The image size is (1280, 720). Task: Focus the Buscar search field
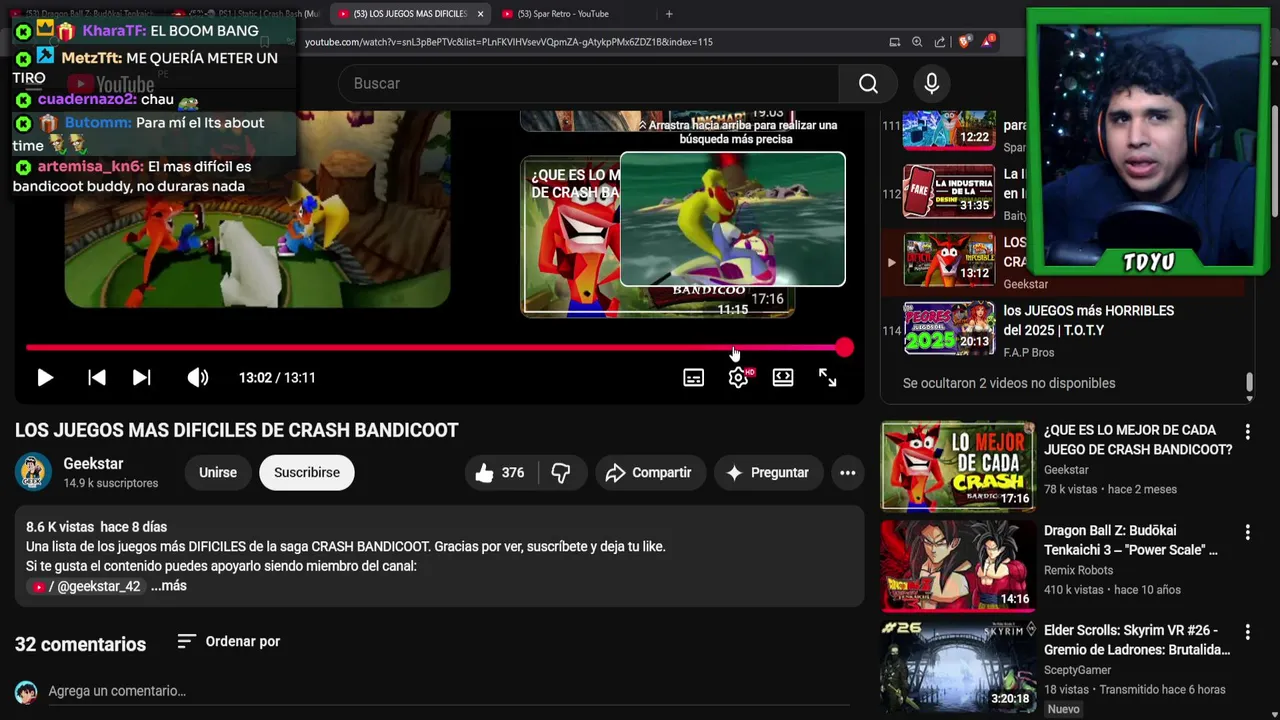(589, 83)
